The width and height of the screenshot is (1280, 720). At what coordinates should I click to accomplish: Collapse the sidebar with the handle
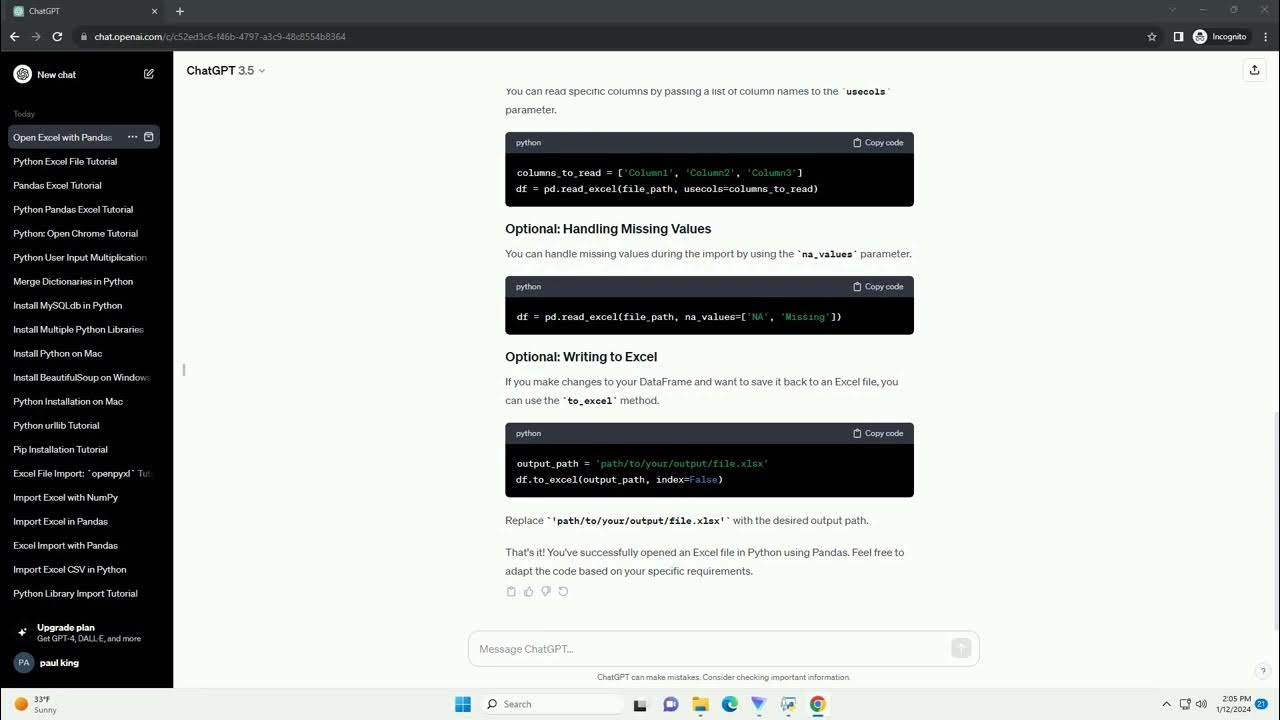point(184,370)
